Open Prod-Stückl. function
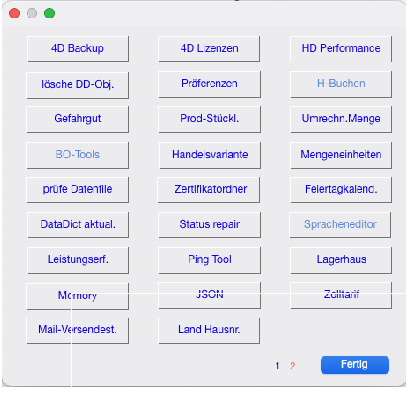 point(209,119)
